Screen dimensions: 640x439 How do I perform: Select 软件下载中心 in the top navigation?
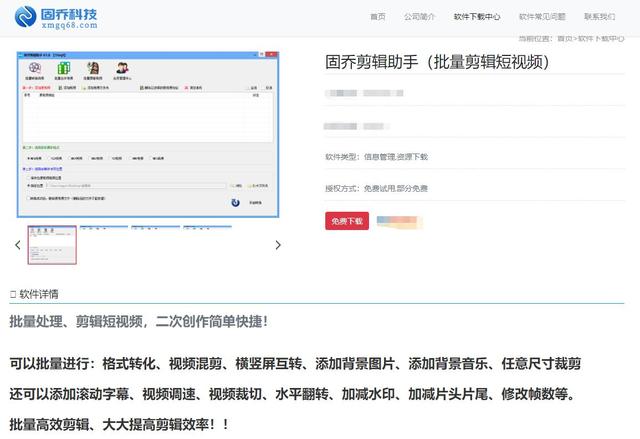[477, 17]
